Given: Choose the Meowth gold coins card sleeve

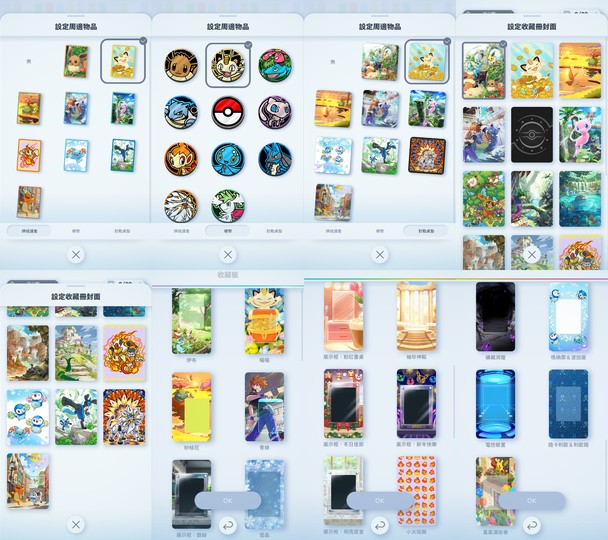Looking at the screenshot, I should 123,61.
